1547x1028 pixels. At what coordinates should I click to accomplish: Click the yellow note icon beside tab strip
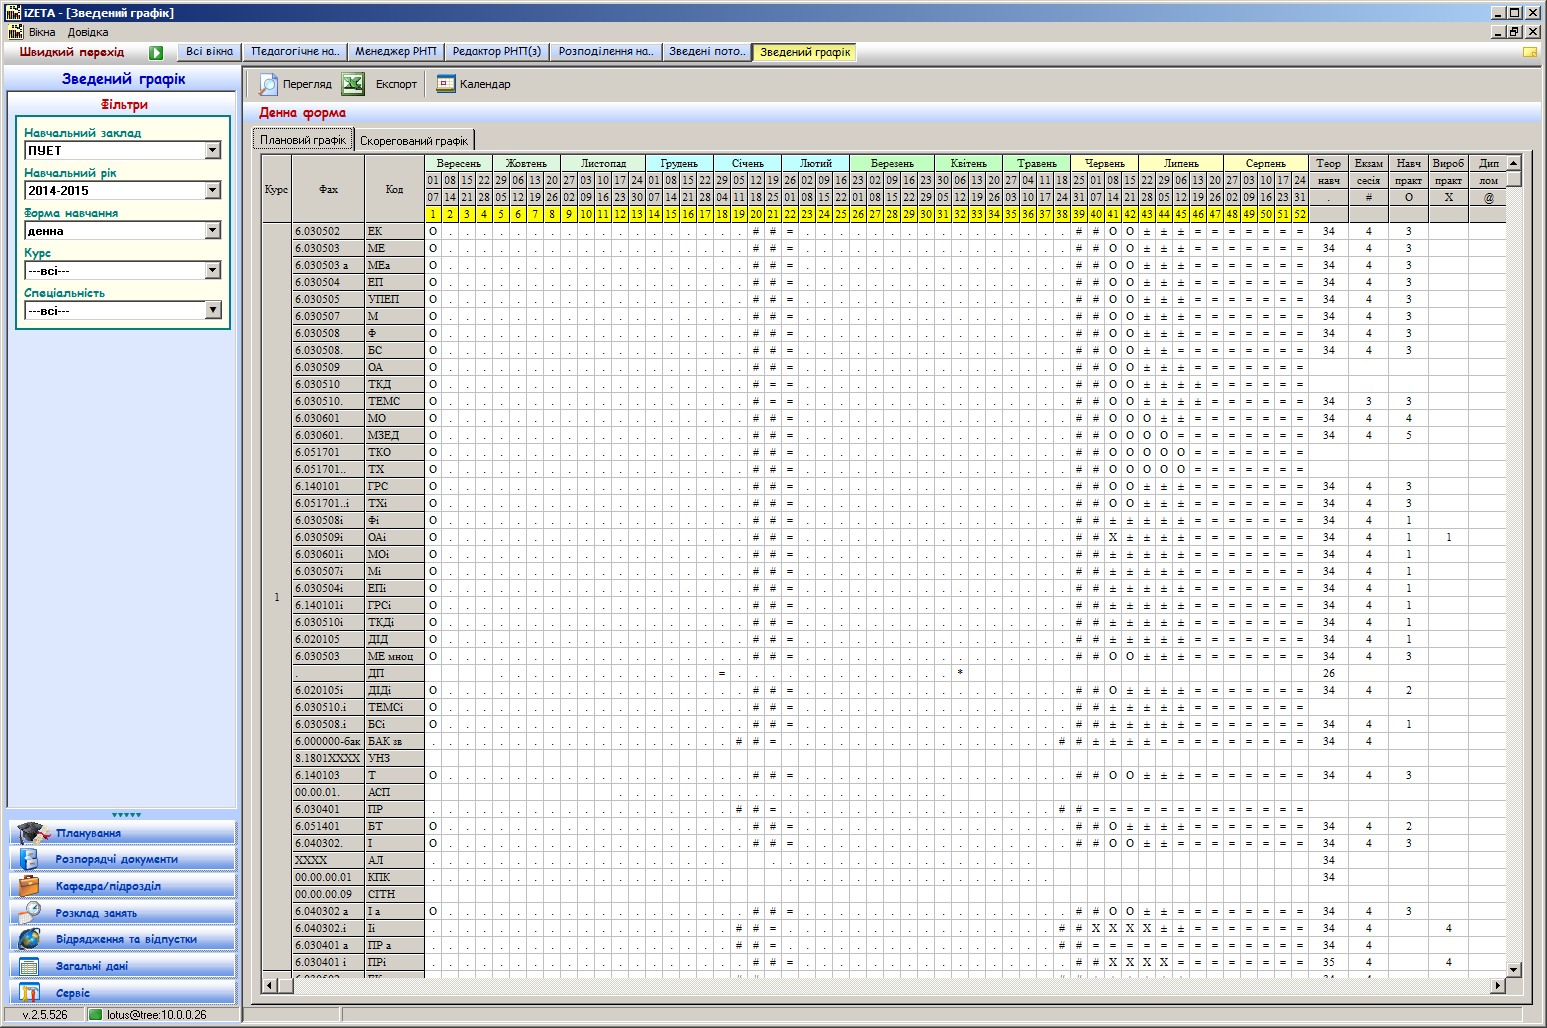click(1530, 52)
